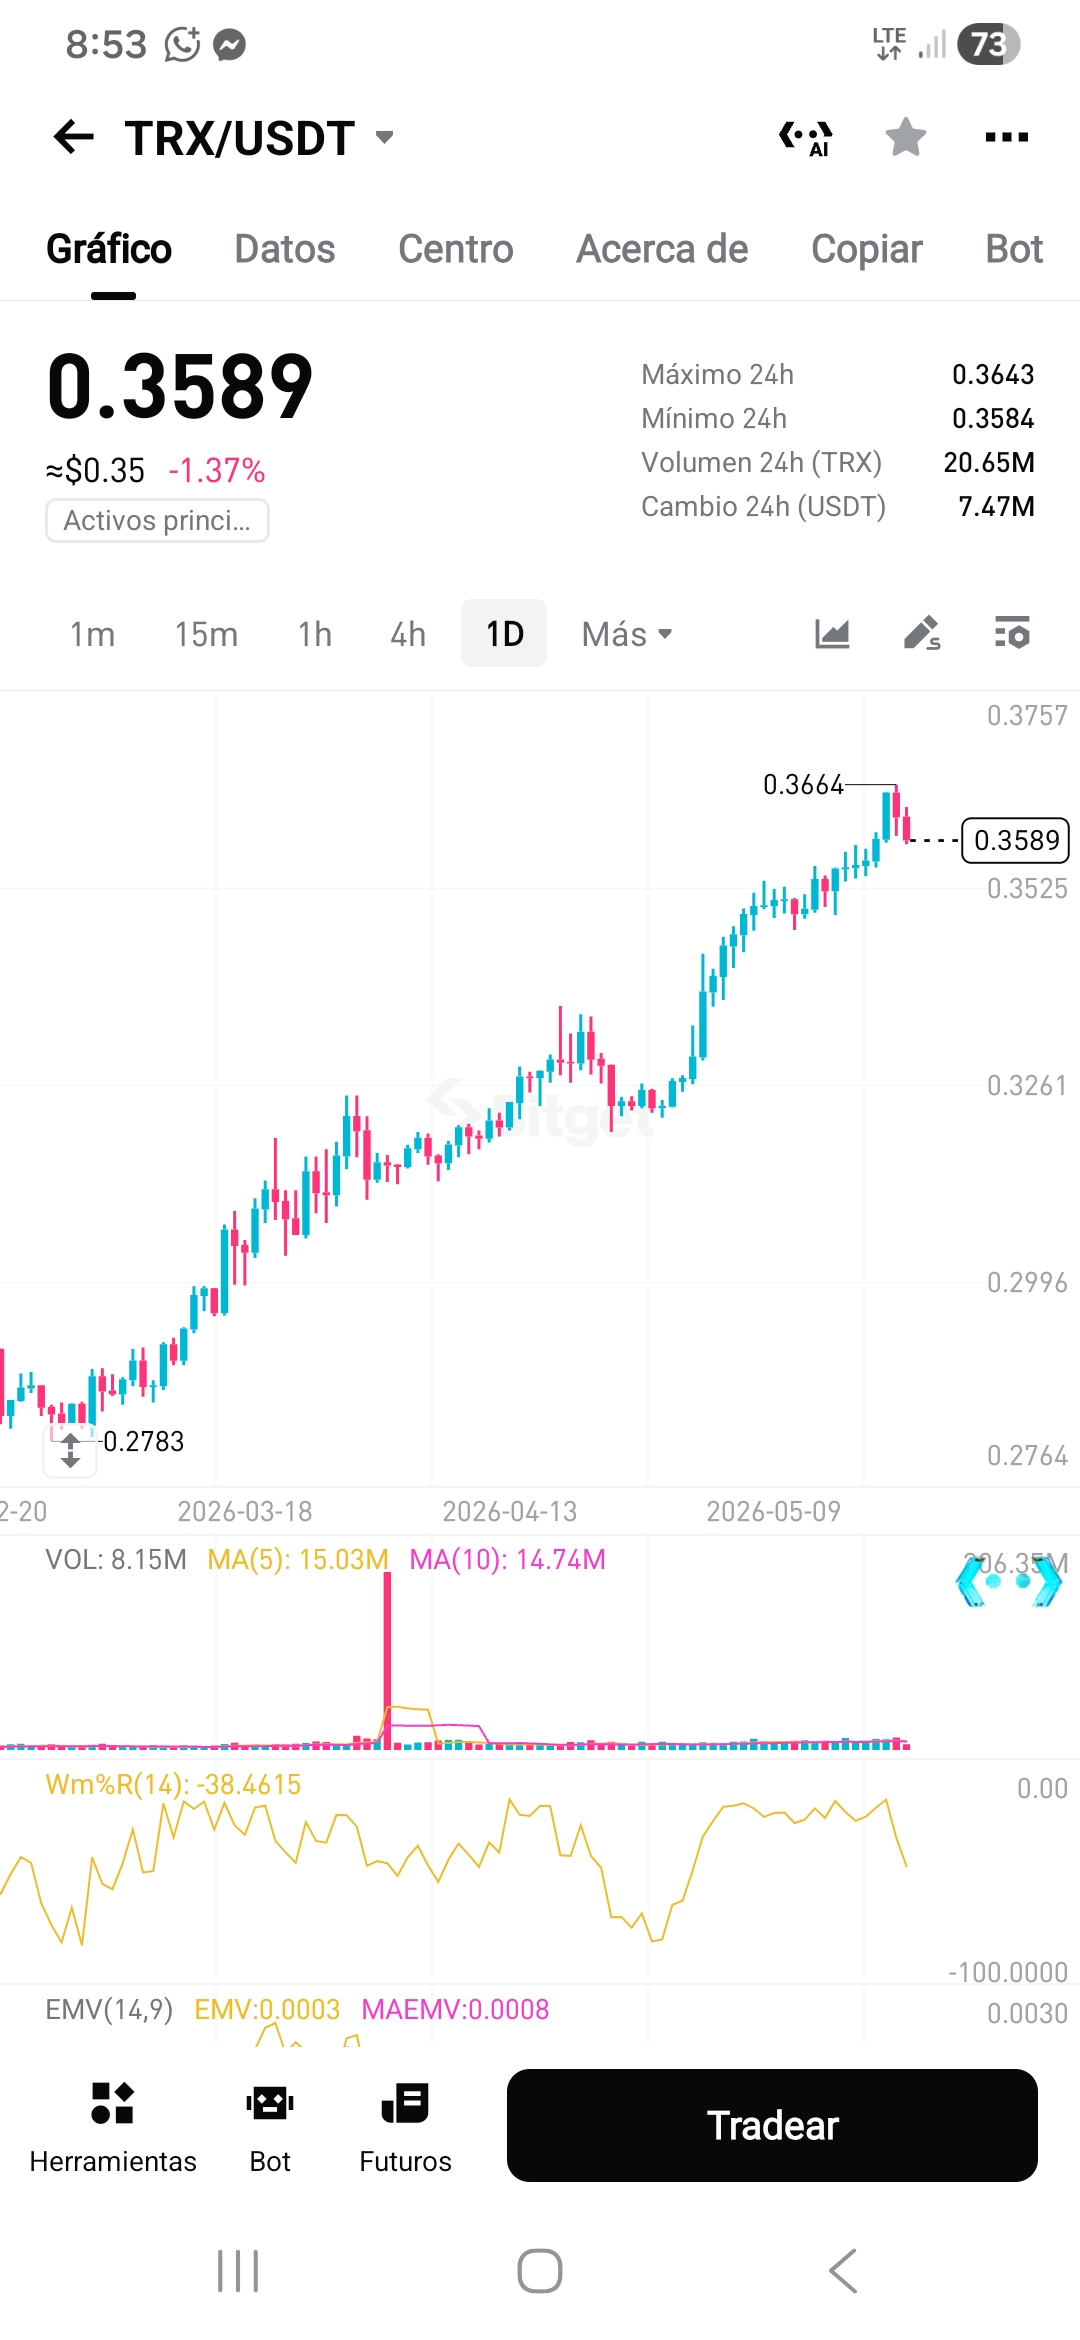This screenshot has width=1080, height=2340.
Task: Toggle the favorite star
Action: pyautogui.click(x=906, y=137)
